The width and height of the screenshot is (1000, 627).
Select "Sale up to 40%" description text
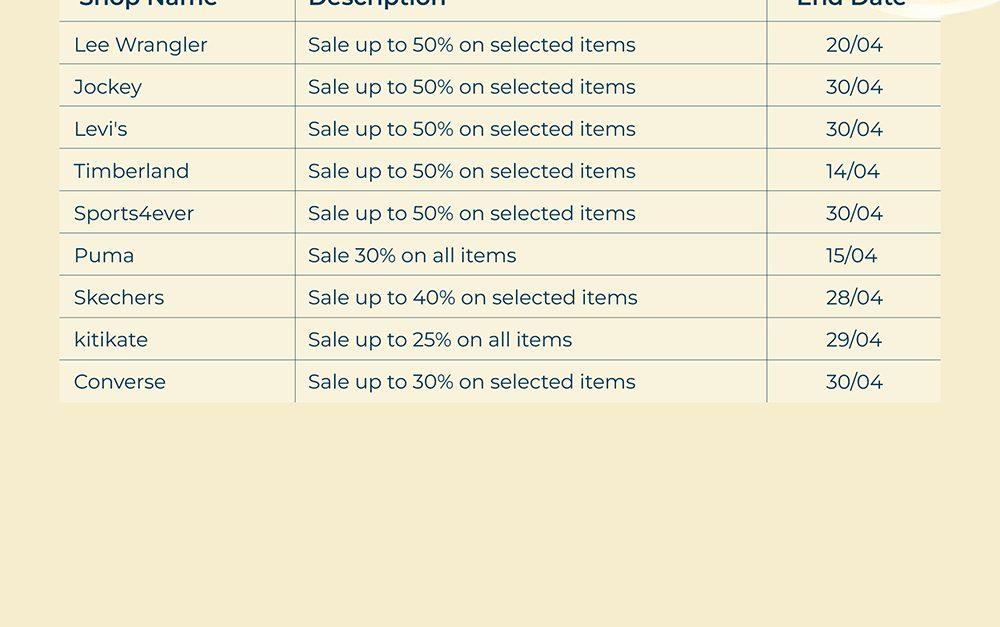click(472, 297)
